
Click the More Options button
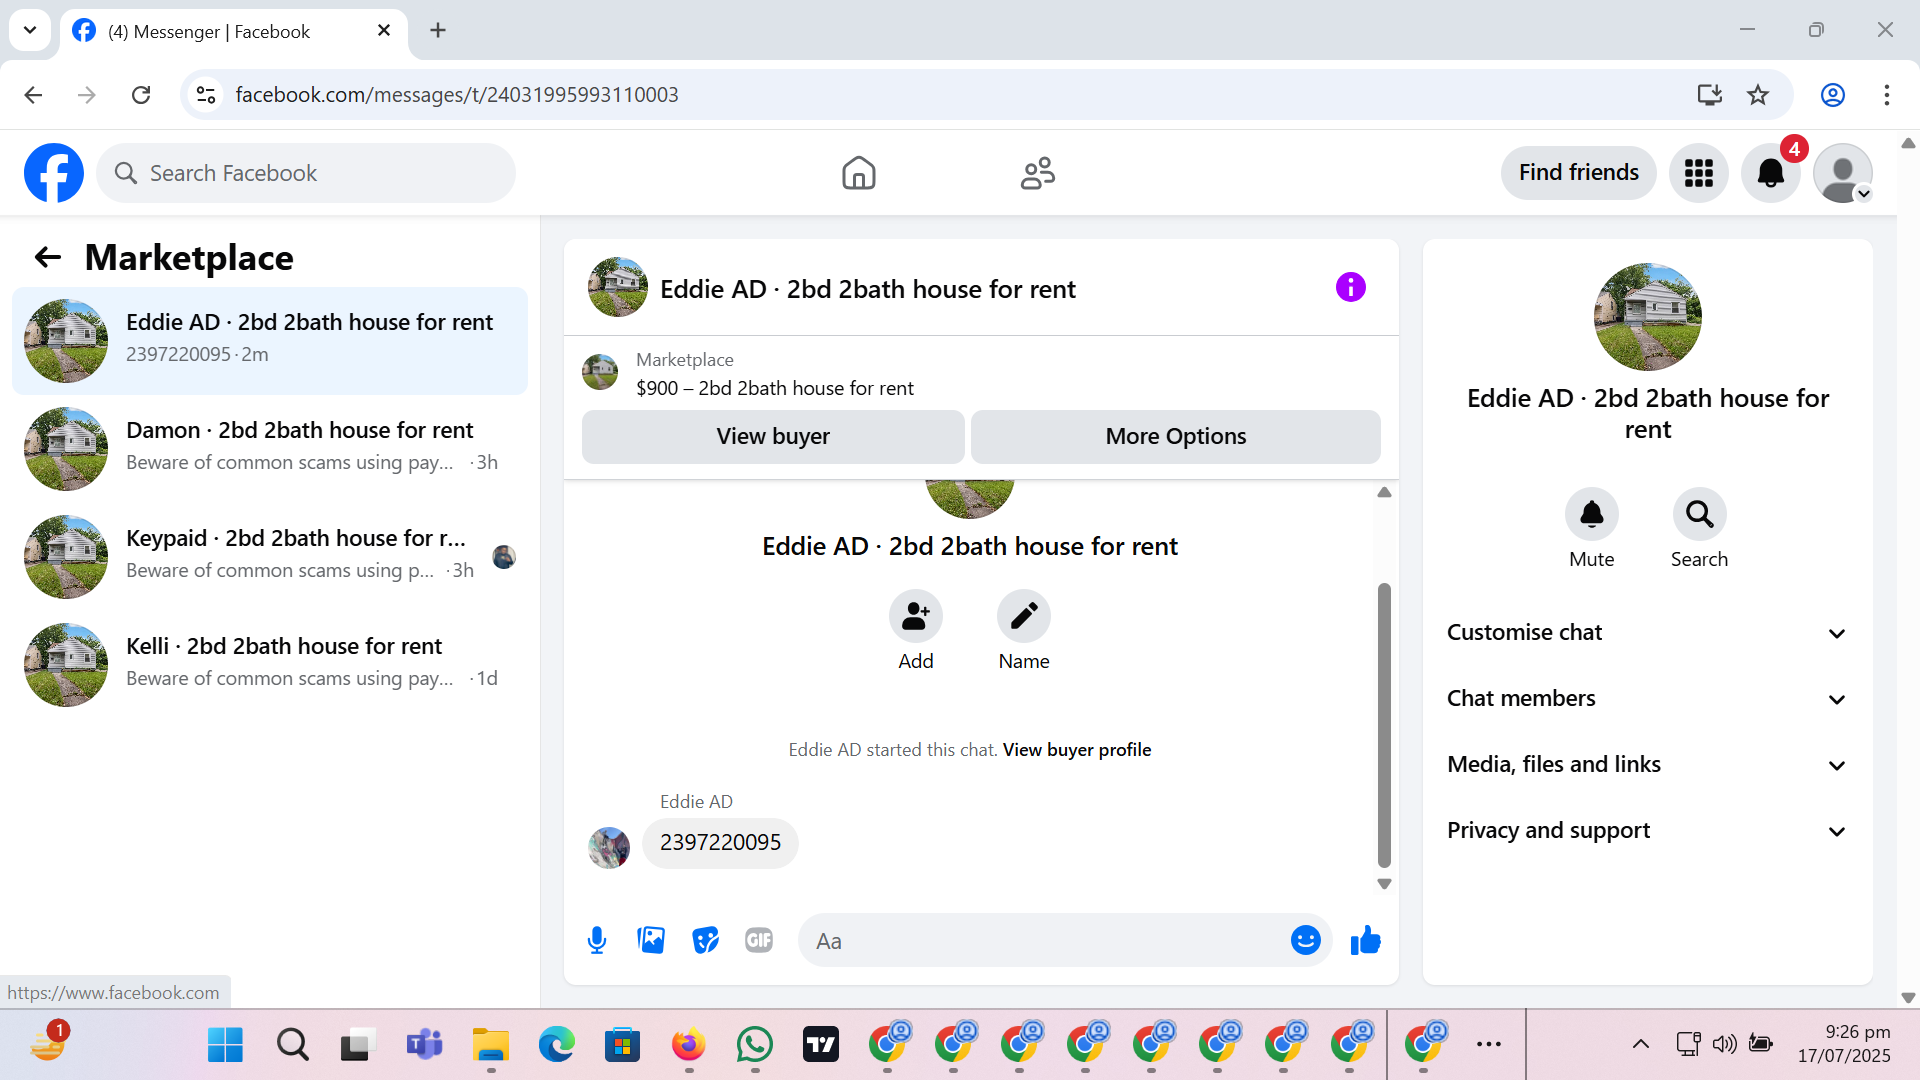point(1176,437)
